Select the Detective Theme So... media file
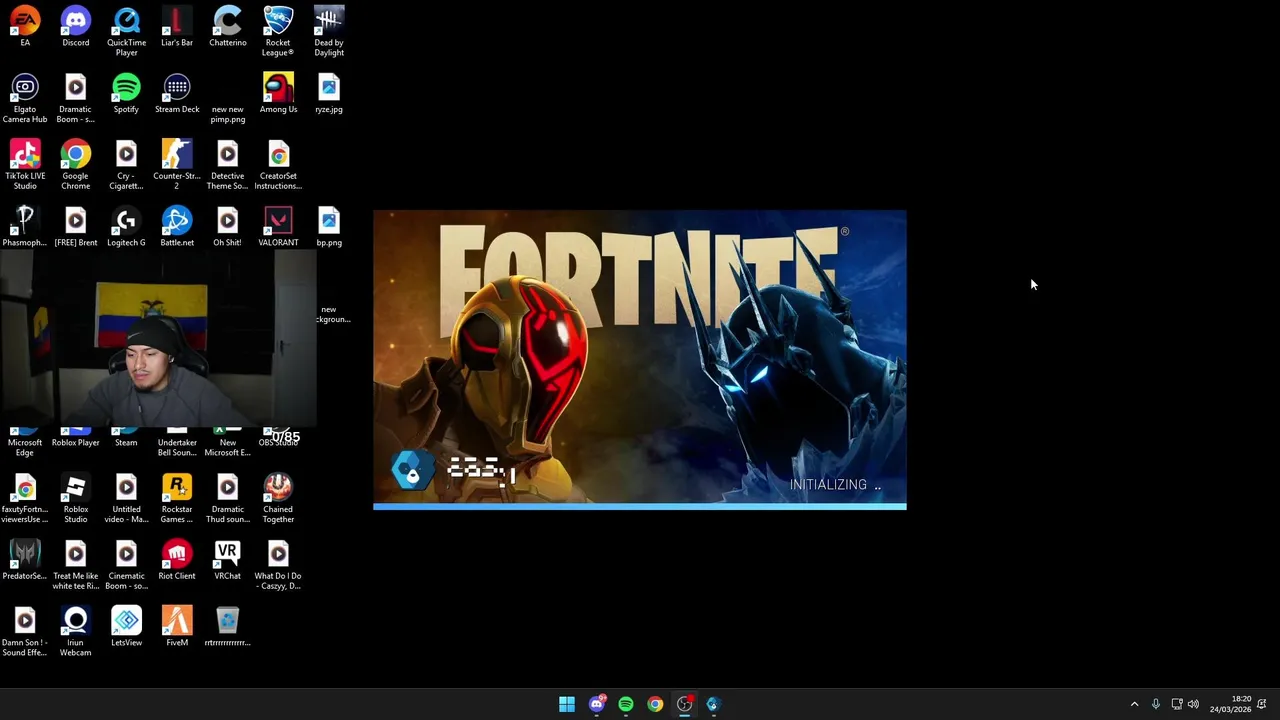 227,165
